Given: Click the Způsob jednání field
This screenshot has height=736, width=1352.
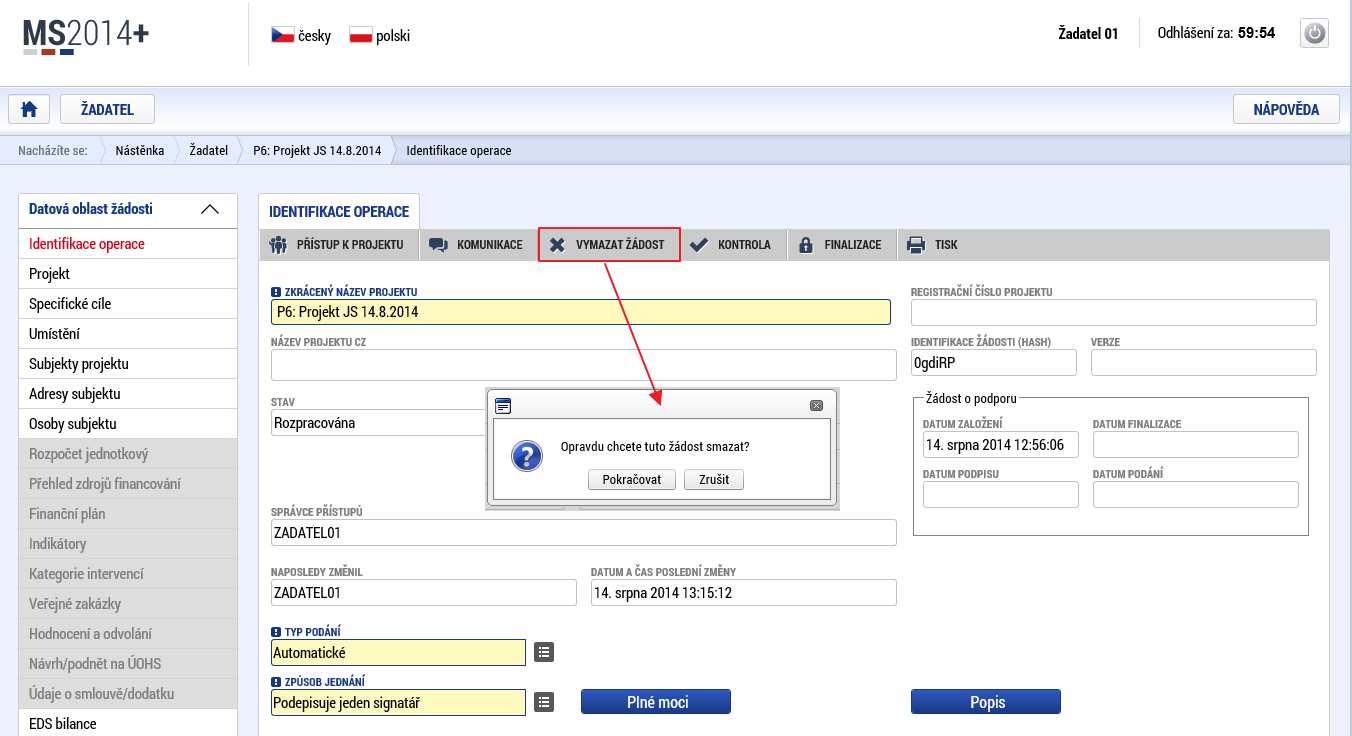Looking at the screenshot, I should click(398, 702).
